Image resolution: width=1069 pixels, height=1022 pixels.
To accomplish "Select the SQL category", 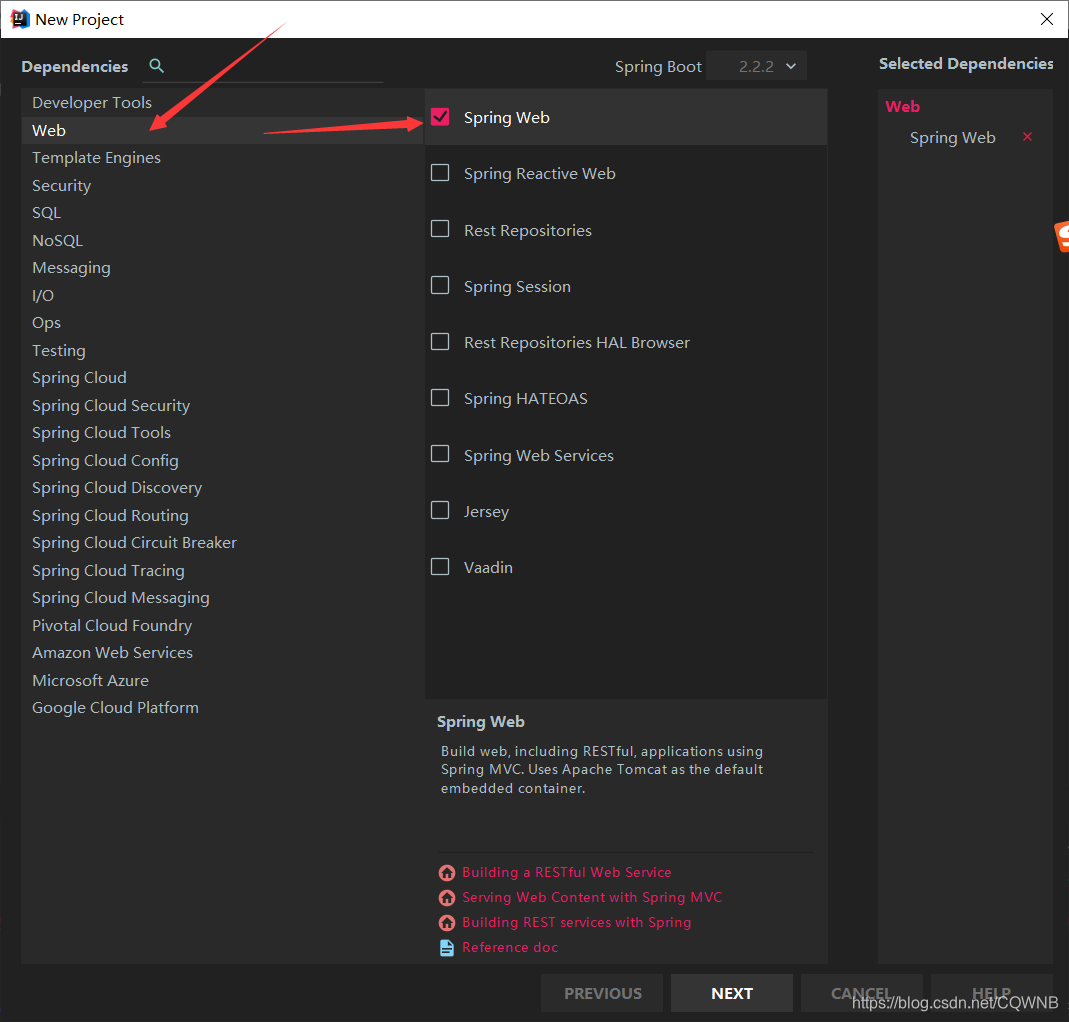I will pyautogui.click(x=222, y=213).
